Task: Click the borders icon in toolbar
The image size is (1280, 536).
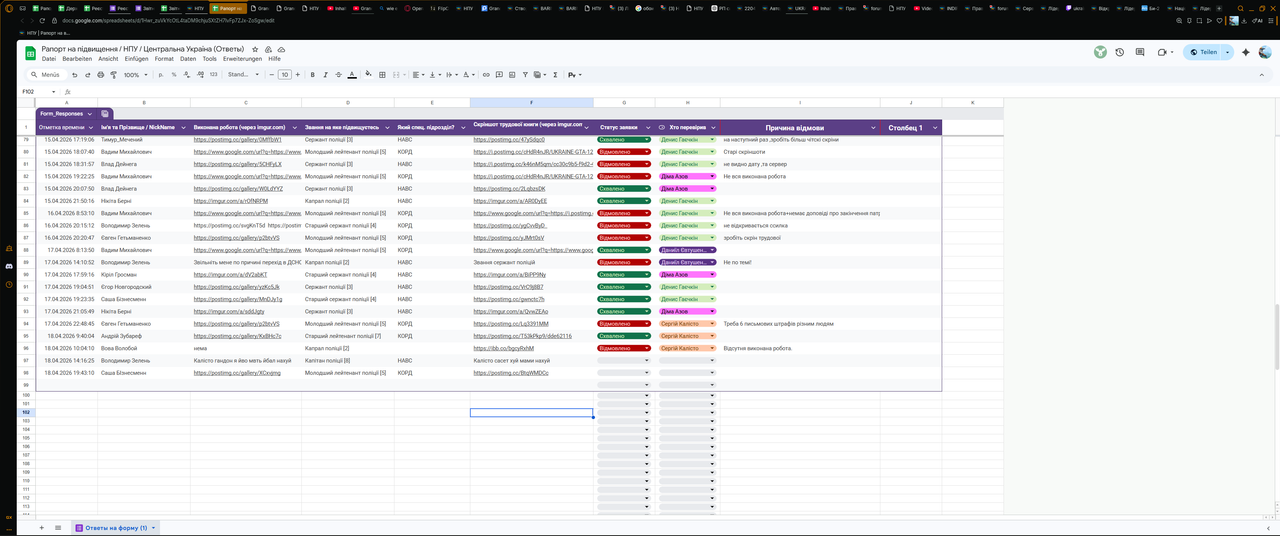Action: [x=382, y=75]
